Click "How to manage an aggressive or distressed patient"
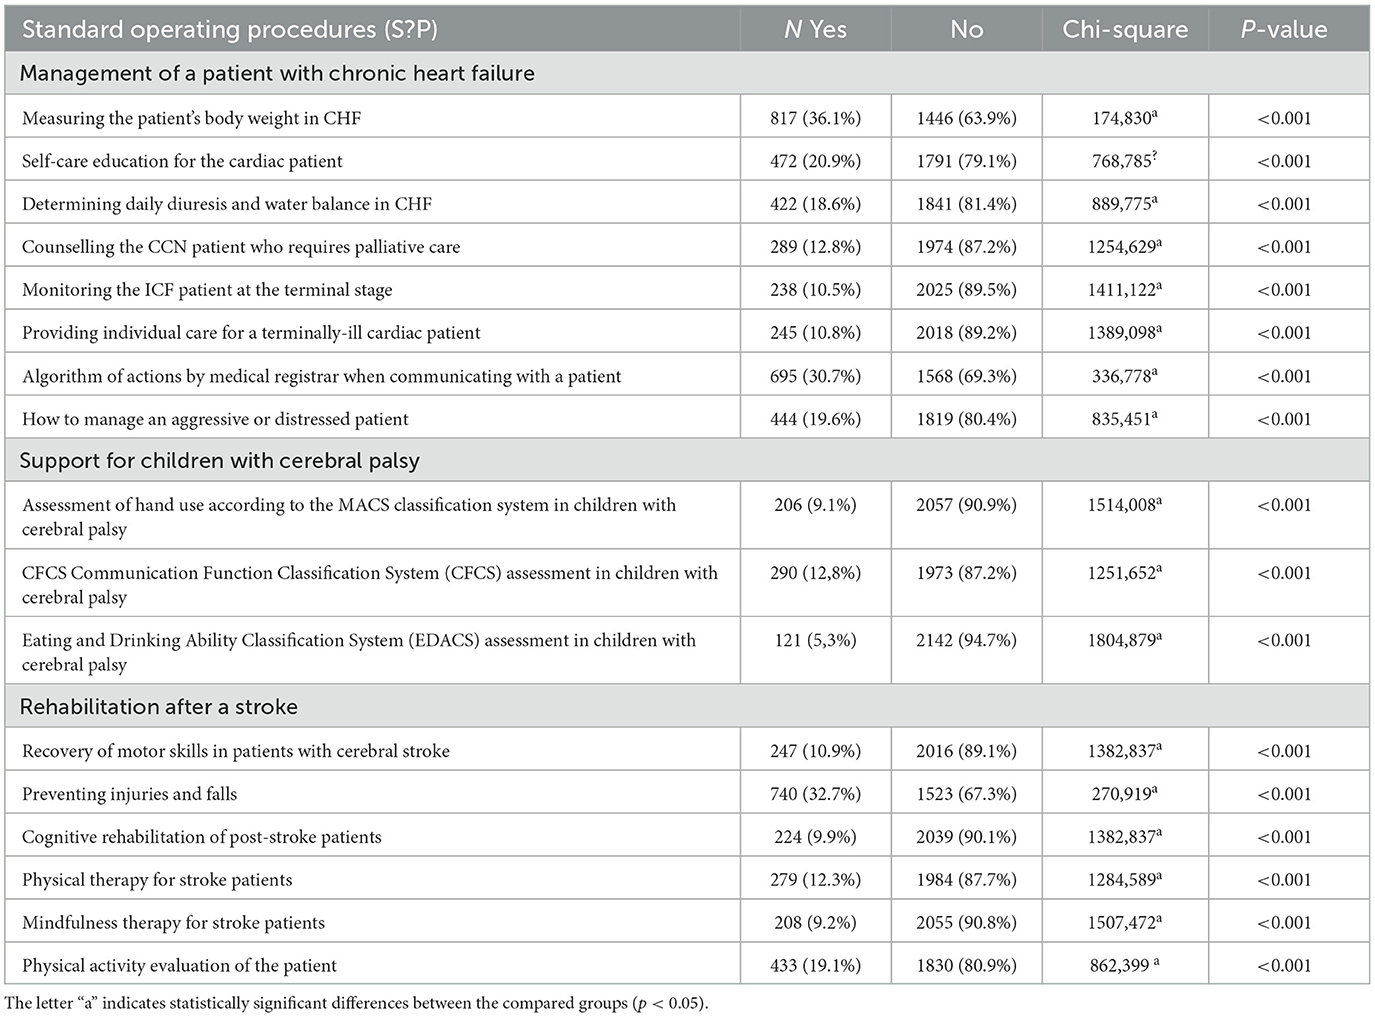 click(215, 419)
